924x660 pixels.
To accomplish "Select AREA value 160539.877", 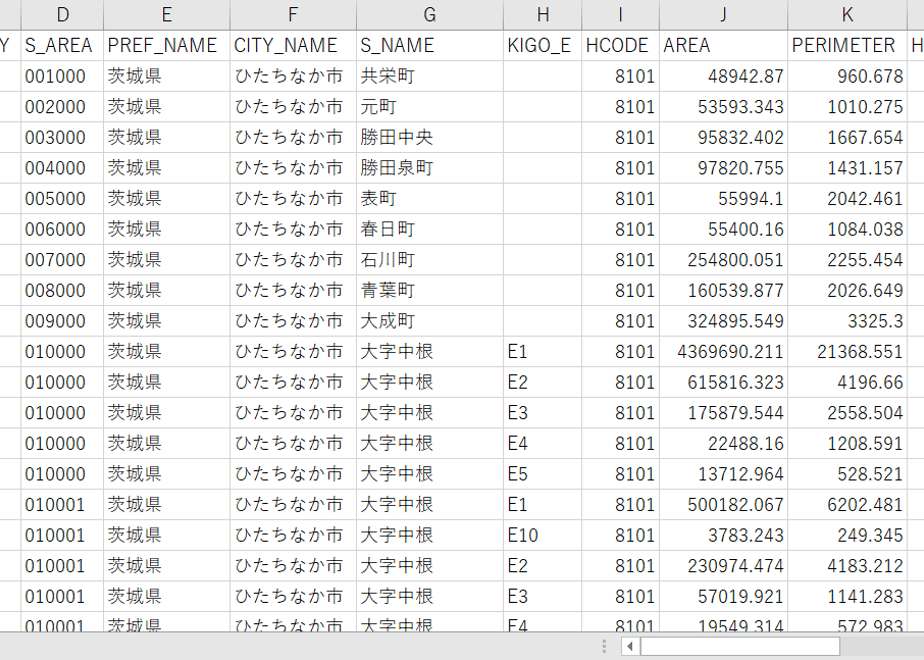I will coord(723,291).
